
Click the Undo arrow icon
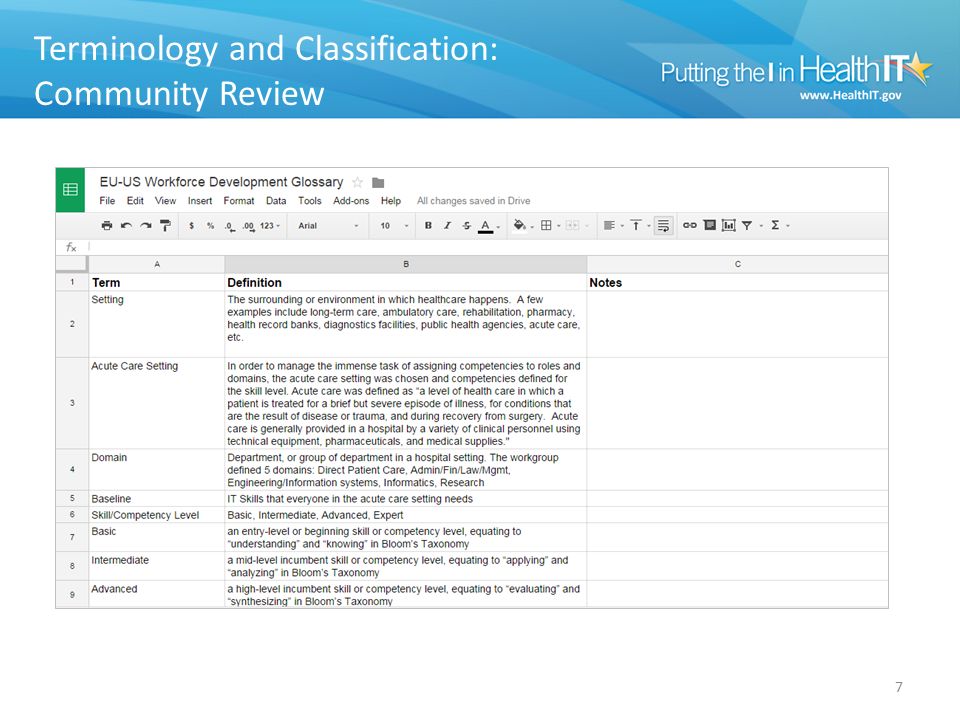126,225
